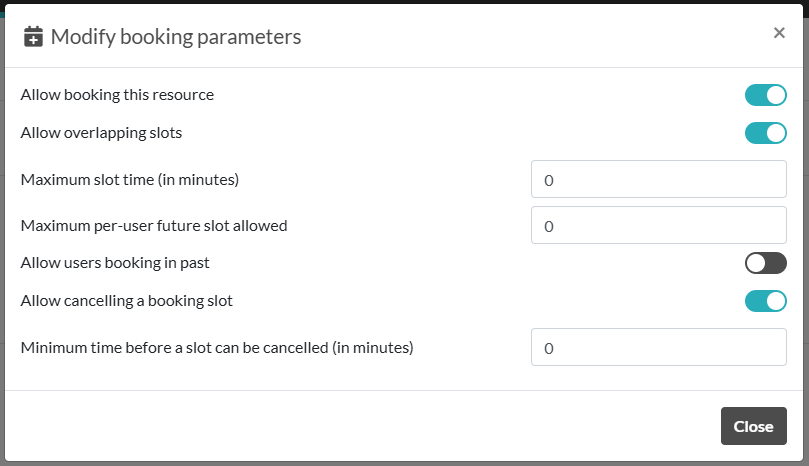Click the dimmed backdrop below the dialog
This screenshot has height=466, width=809.
[x=400, y=463]
